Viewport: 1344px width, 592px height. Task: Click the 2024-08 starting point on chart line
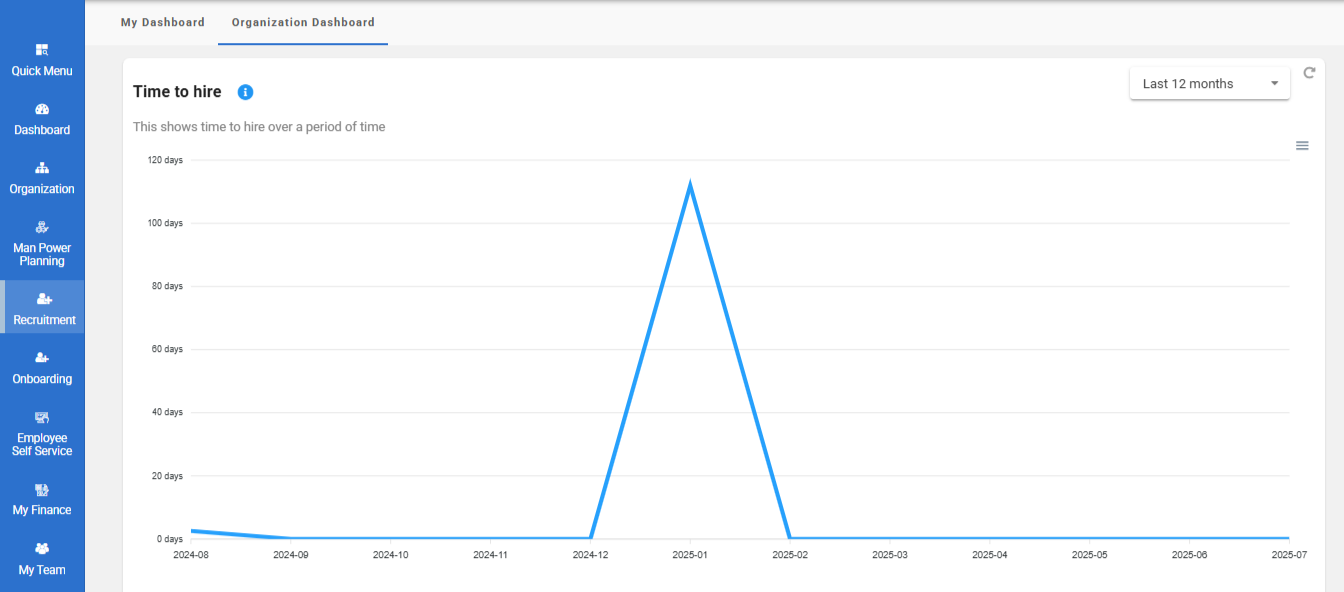point(192,531)
